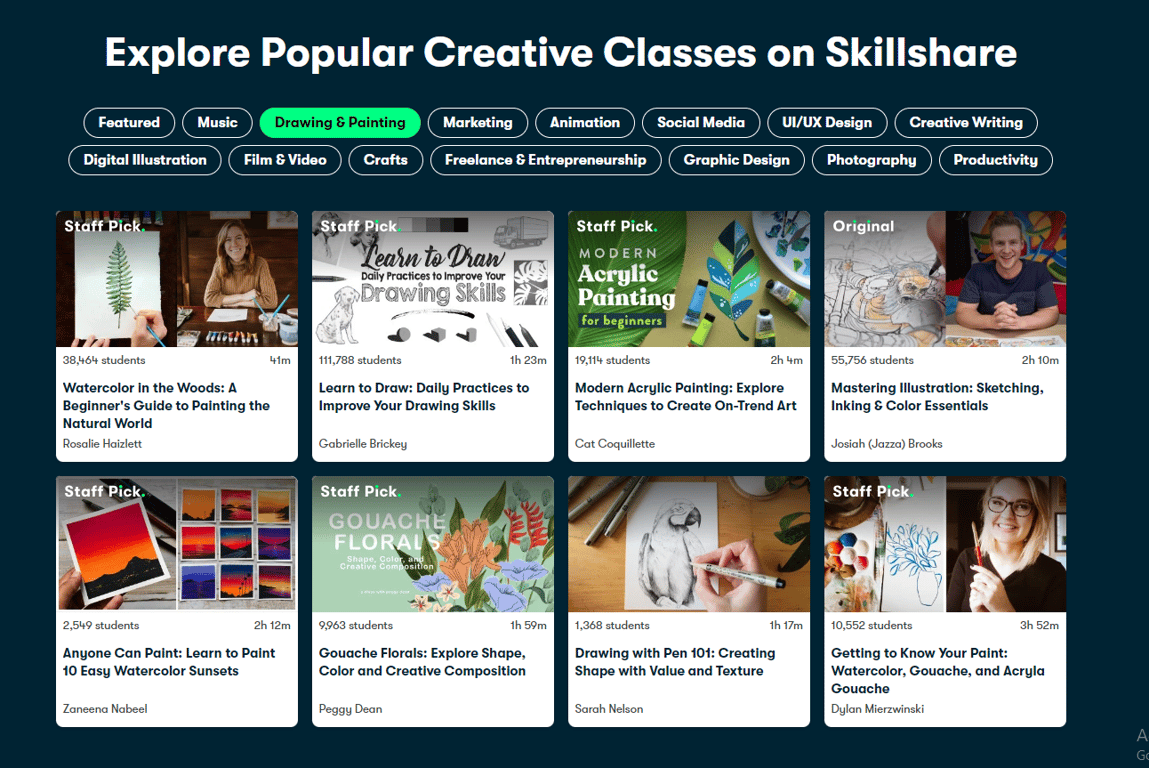Screen dimensions: 1149x768
Task: Open instructor Zaneena Nabeel's name
Action: point(105,709)
